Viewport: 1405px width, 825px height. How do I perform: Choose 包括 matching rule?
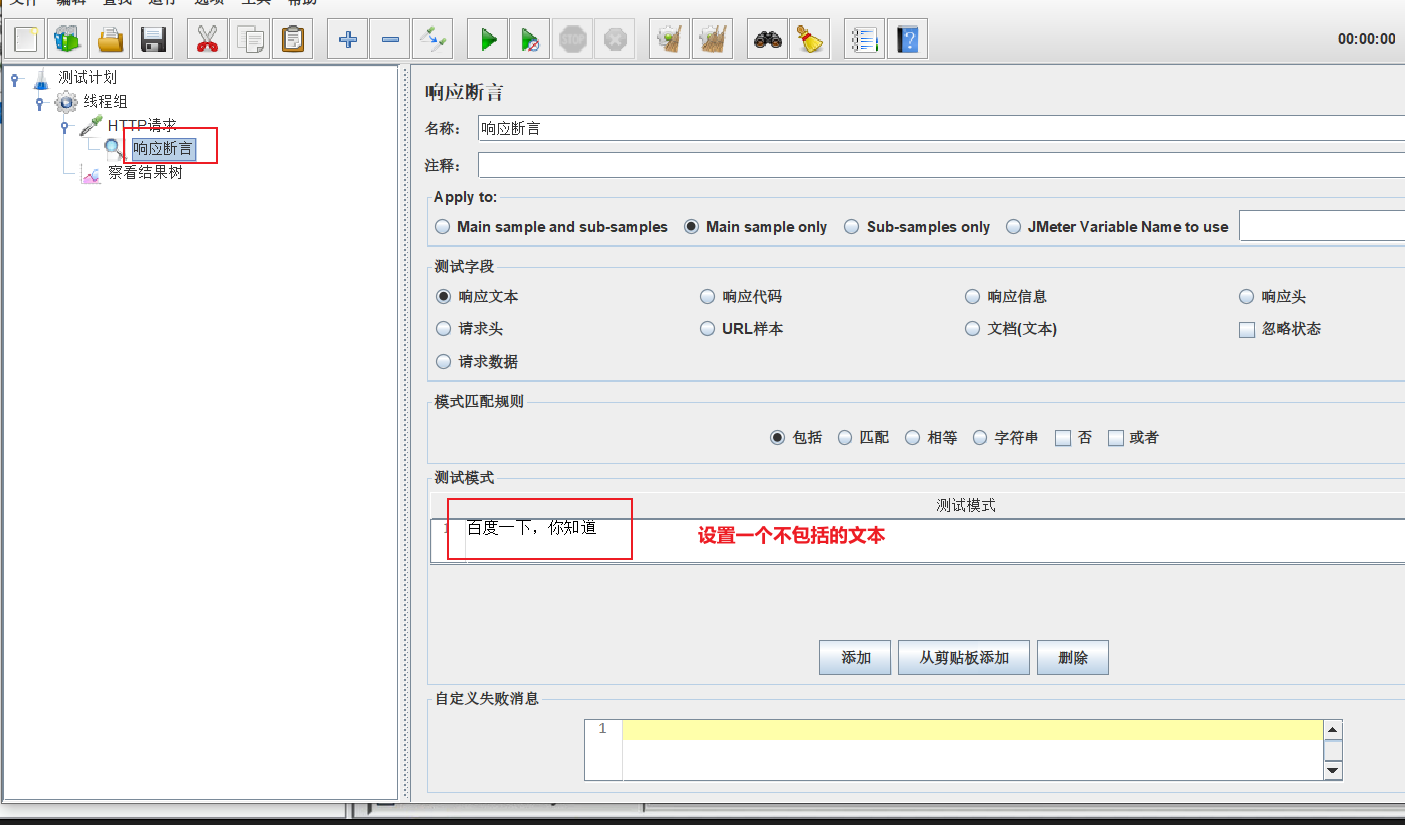(x=796, y=438)
